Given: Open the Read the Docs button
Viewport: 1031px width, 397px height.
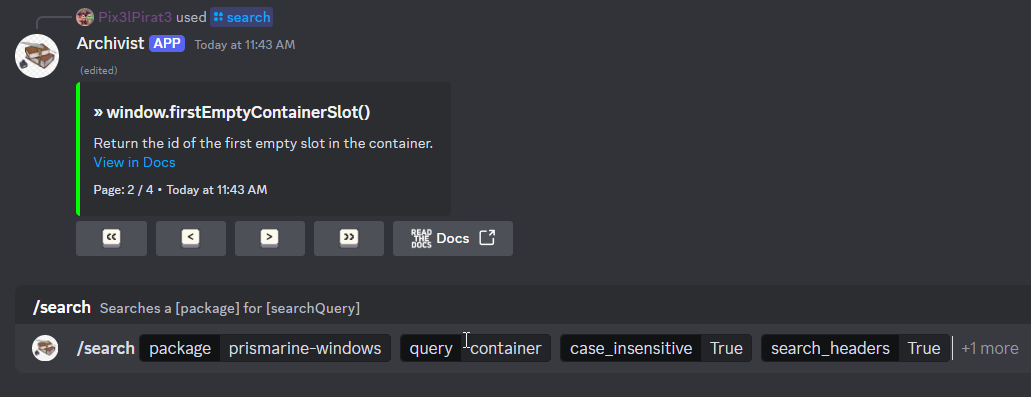Looking at the screenshot, I should [452, 238].
